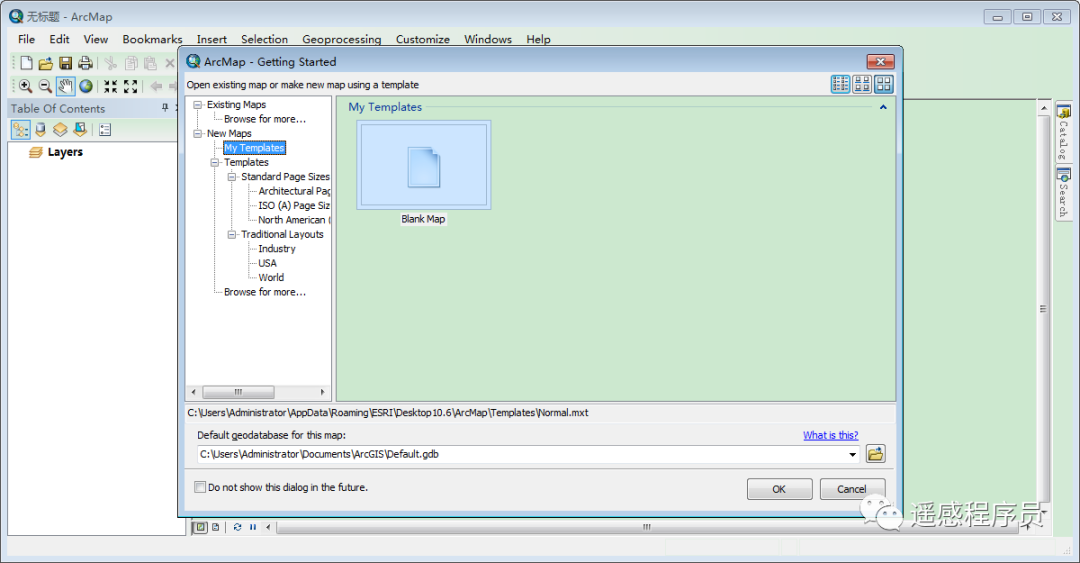Viewport: 1080px width, 563px height.
Task: Select Browse for more under Templates
Action: pos(264,292)
